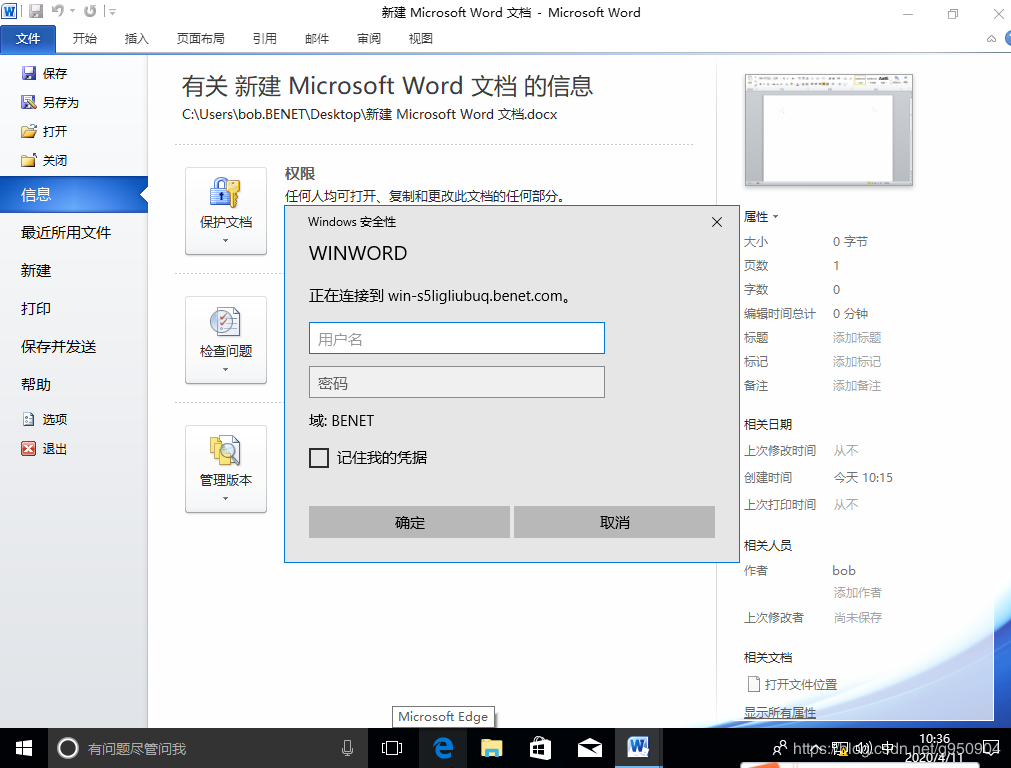Image resolution: width=1011 pixels, height=768 pixels.
Task: Open the 审阅 ribbon tab
Action: click(x=369, y=39)
